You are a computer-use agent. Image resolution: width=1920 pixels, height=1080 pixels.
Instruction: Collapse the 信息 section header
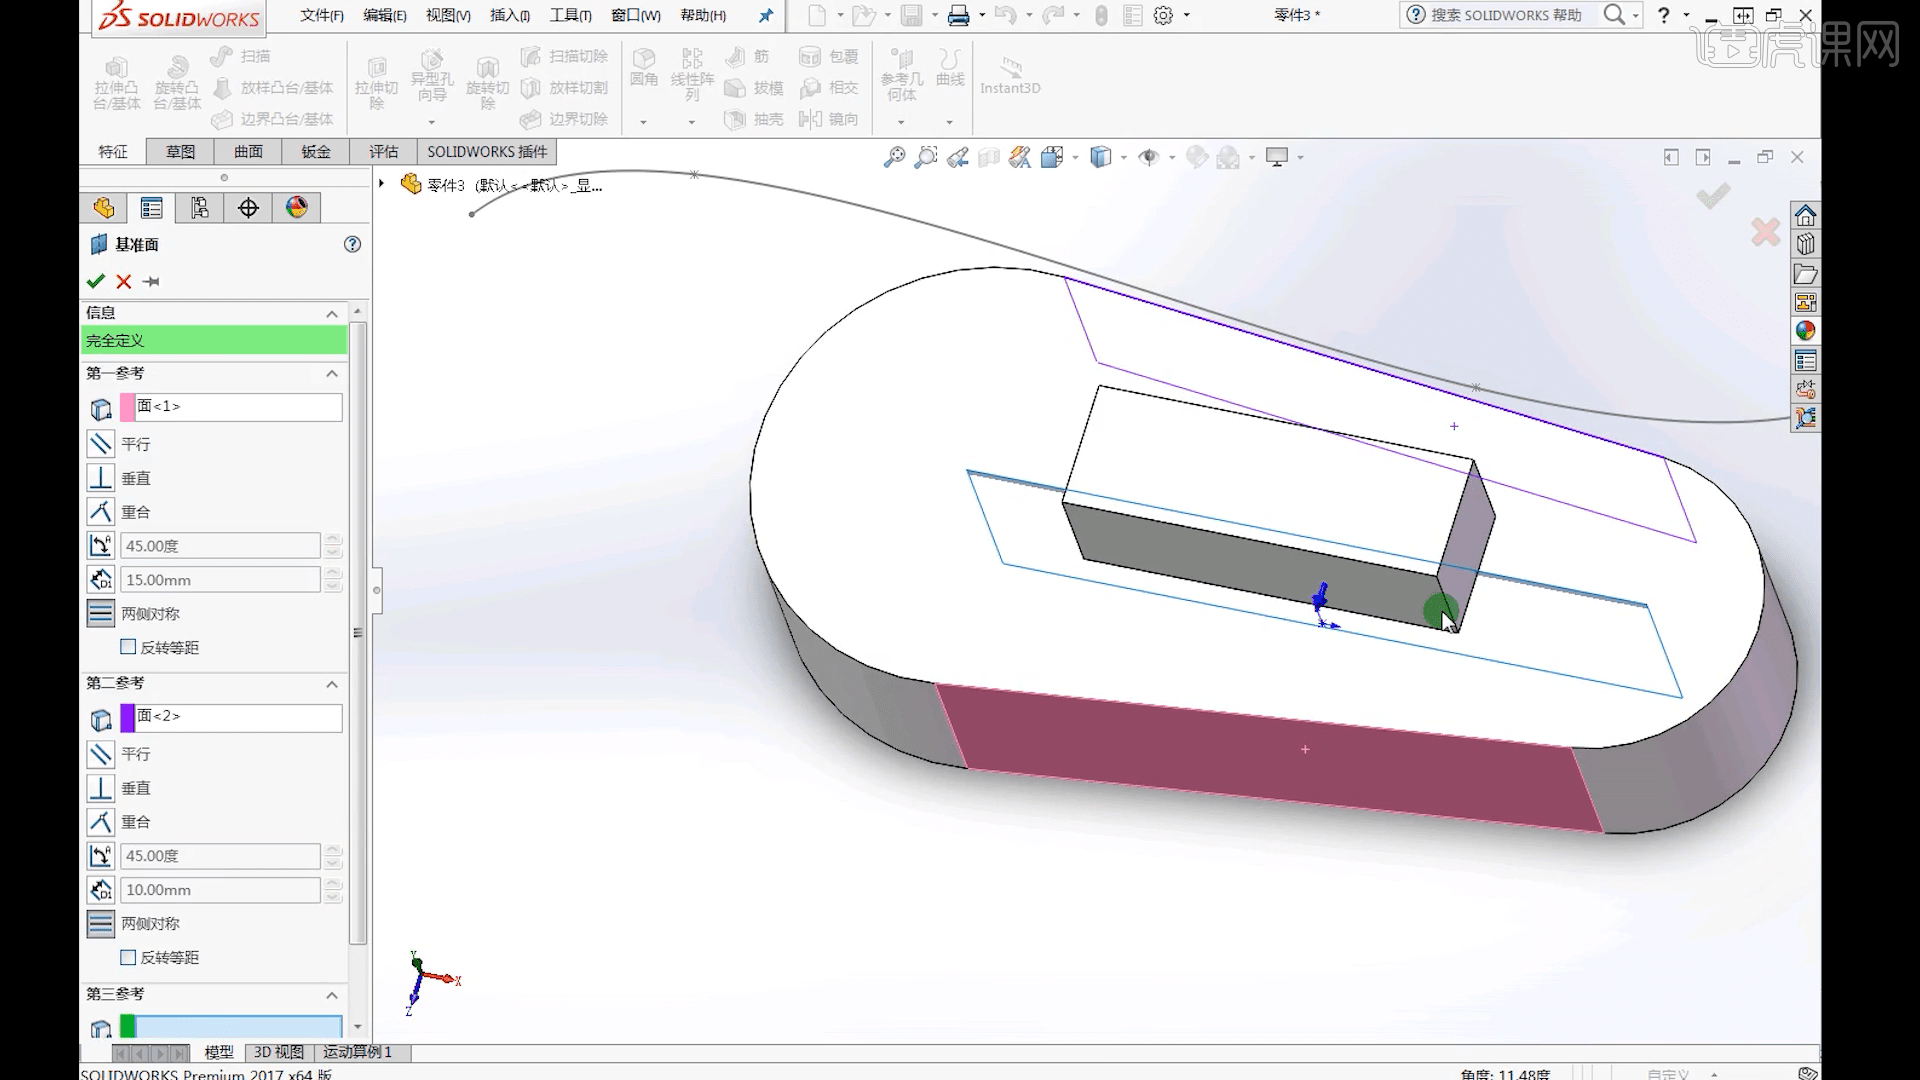(x=331, y=313)
